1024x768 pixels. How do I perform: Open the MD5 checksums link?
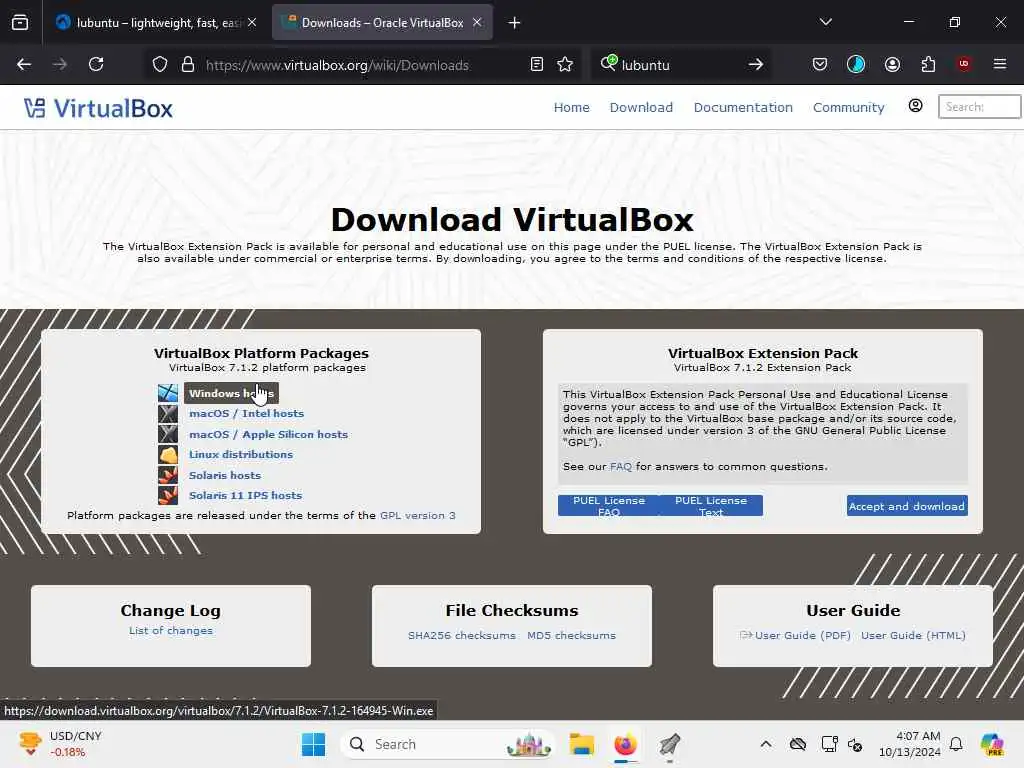click(x=571, y=635)
